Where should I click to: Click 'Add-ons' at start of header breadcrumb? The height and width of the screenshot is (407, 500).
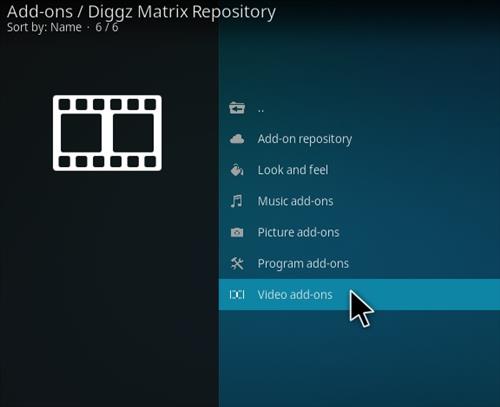pyautogui.click(x=40, y=12)
